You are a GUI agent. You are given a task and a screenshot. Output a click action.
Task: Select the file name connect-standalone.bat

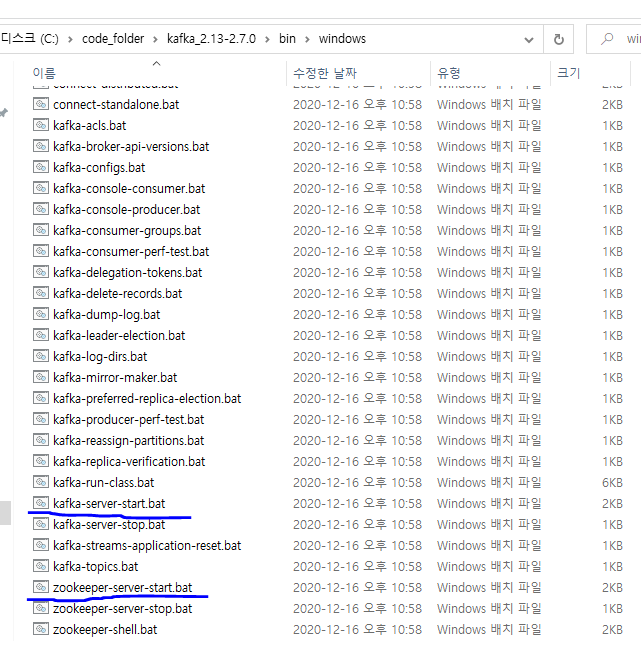116,105
